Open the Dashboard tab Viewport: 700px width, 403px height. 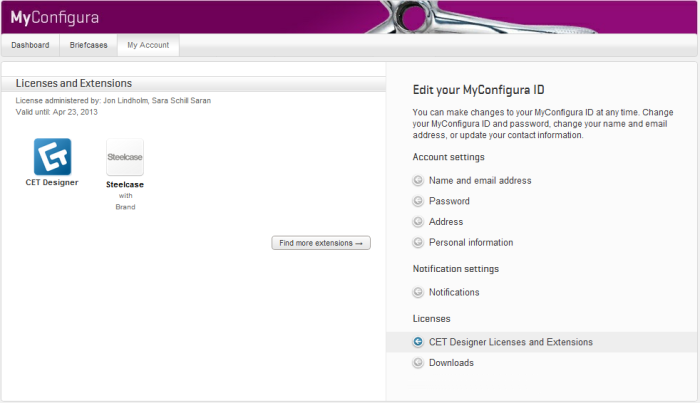30,45
